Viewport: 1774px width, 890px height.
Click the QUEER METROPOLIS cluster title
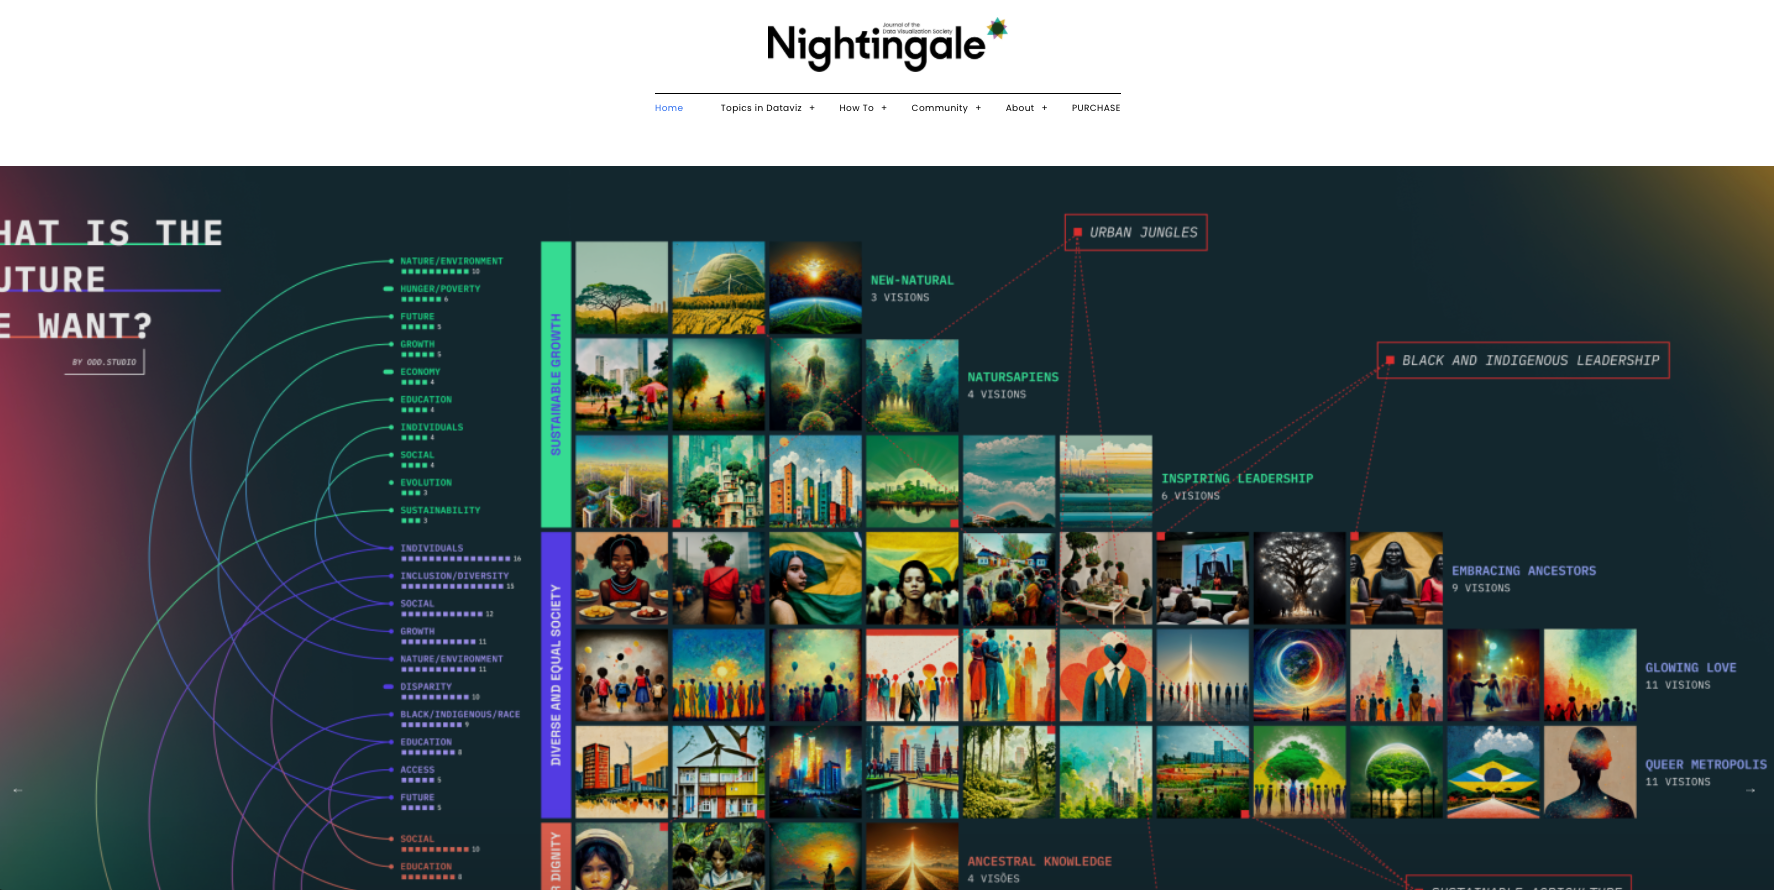click(x=1706, y=765)
